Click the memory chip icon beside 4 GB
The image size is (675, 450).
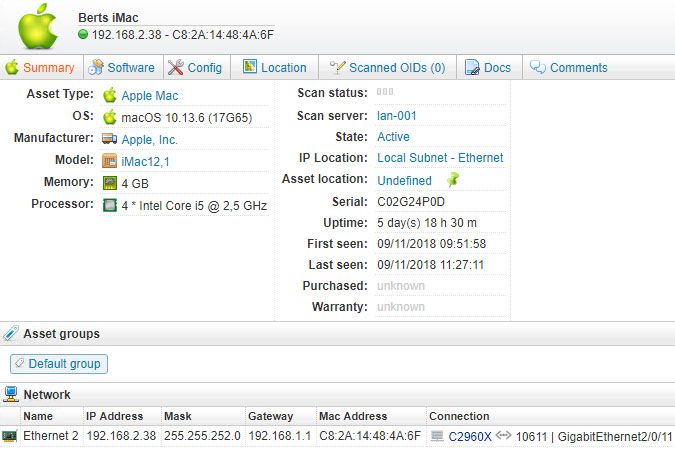(x=110, y=183)
